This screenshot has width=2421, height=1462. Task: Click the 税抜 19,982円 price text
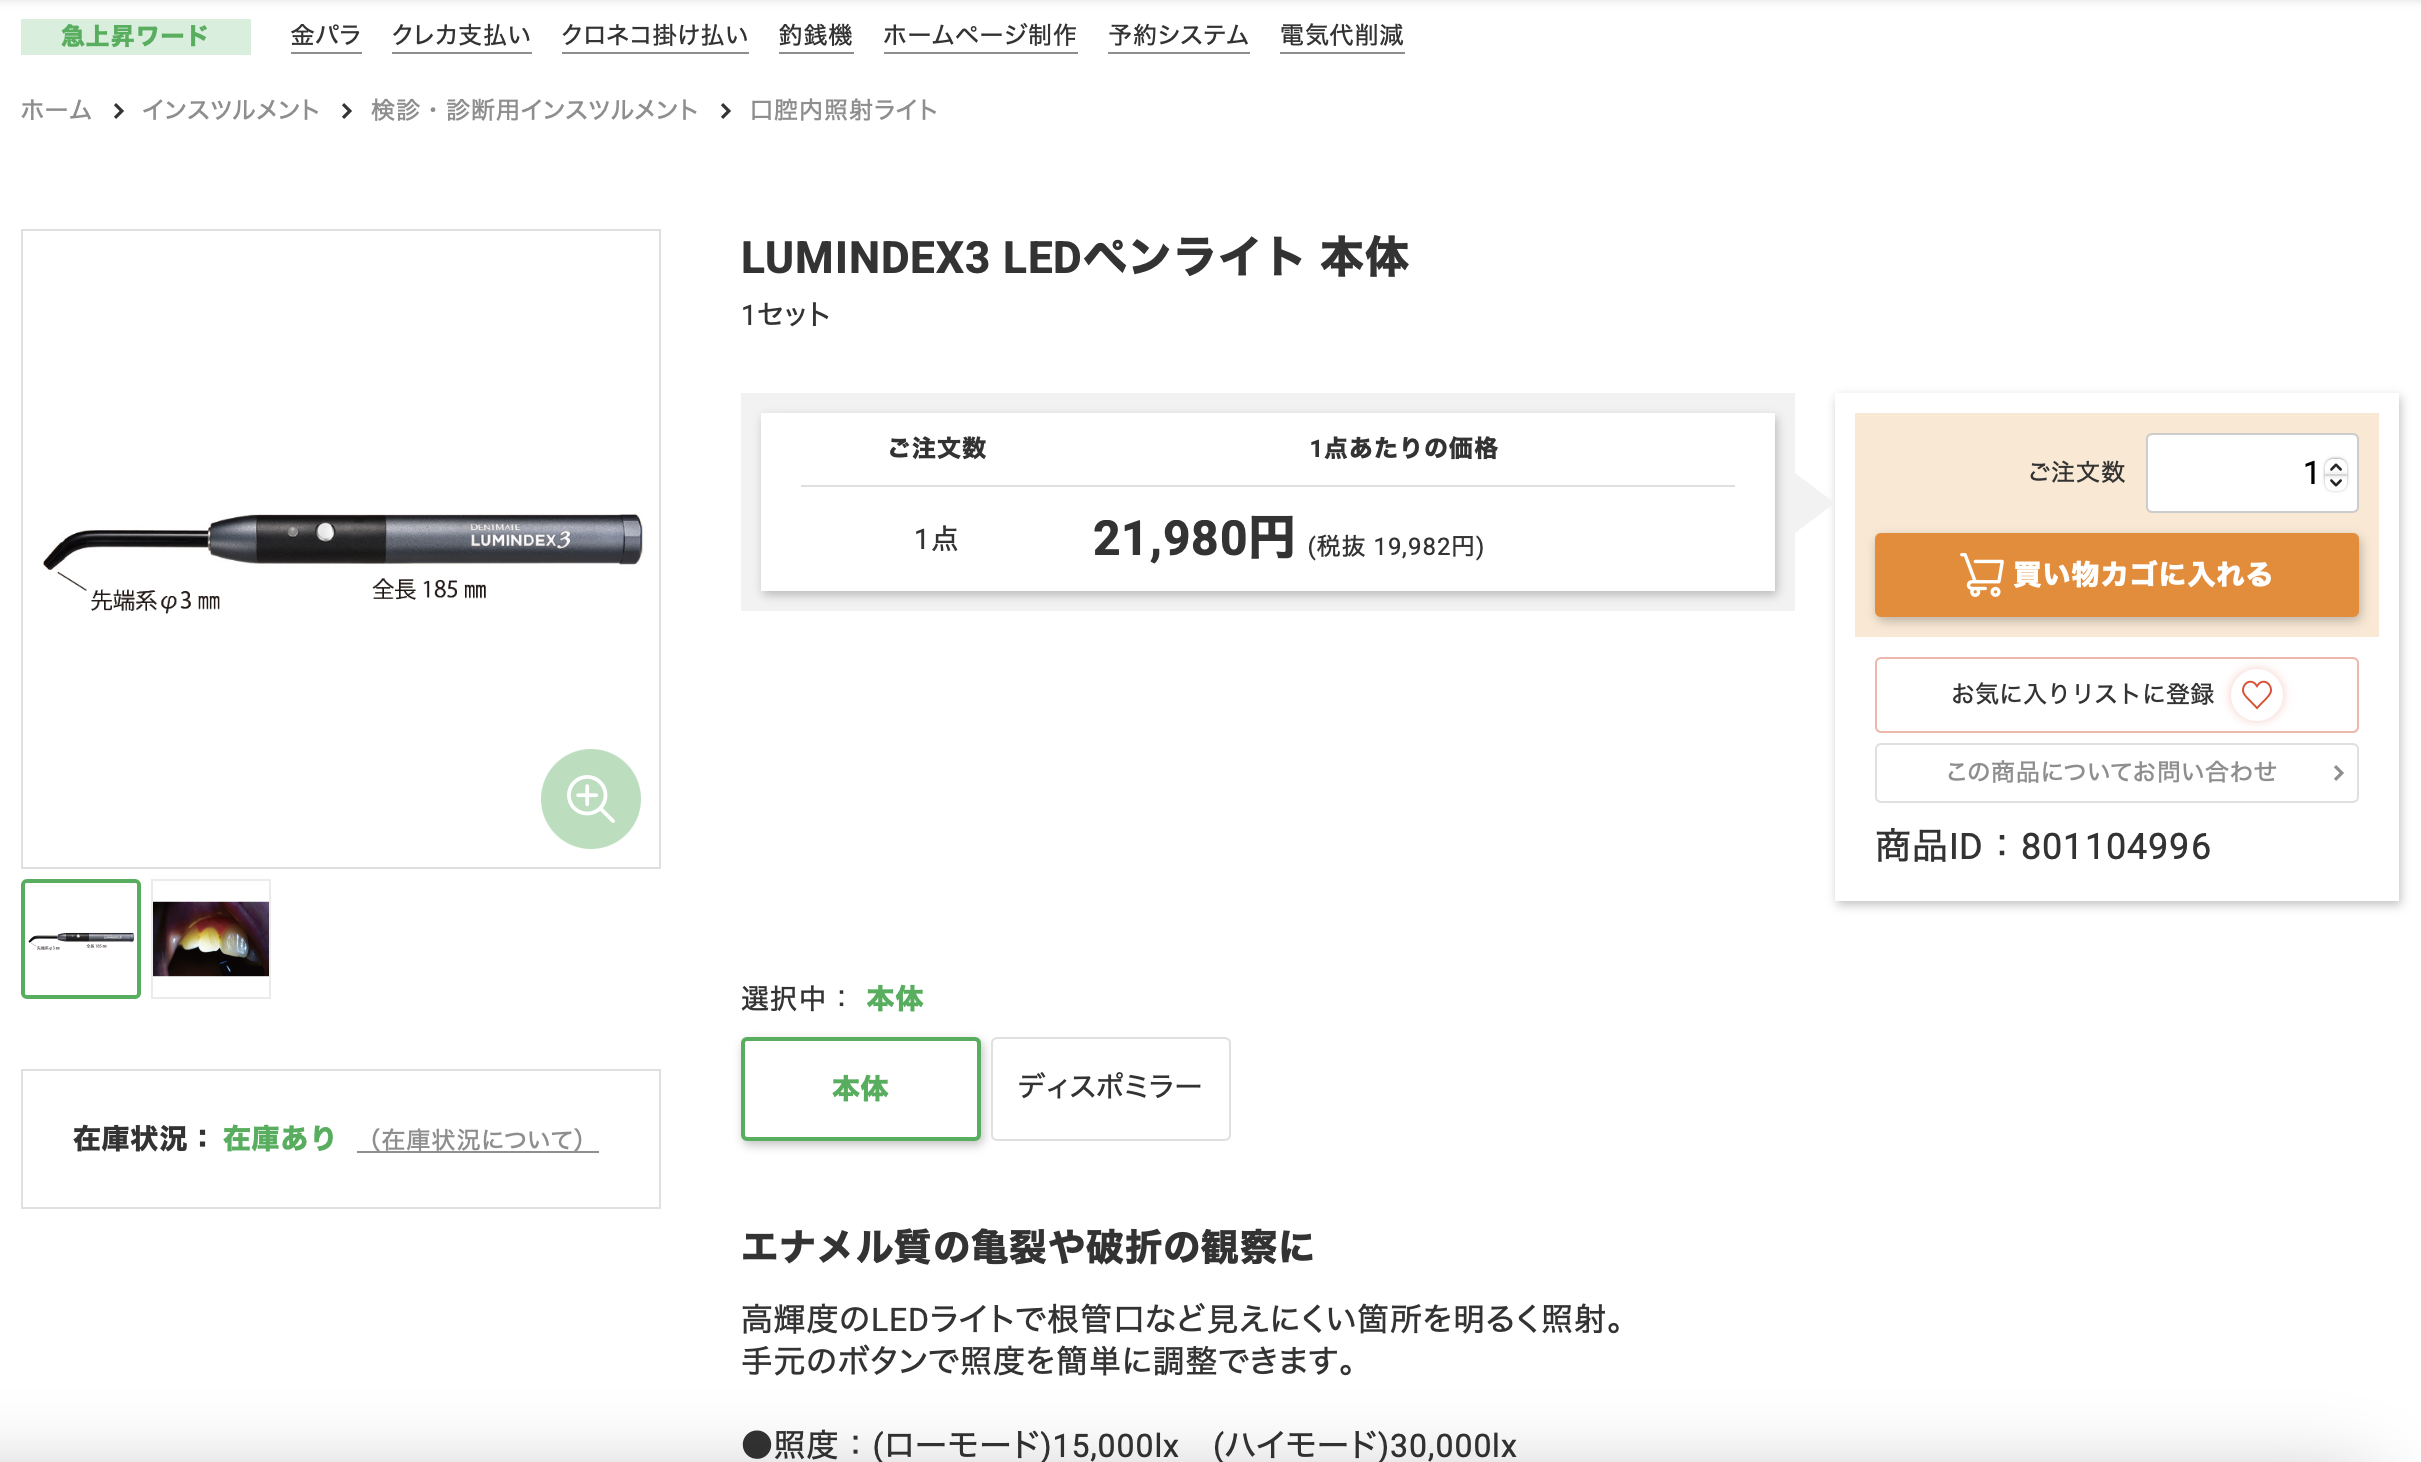tap(1396, 546)
